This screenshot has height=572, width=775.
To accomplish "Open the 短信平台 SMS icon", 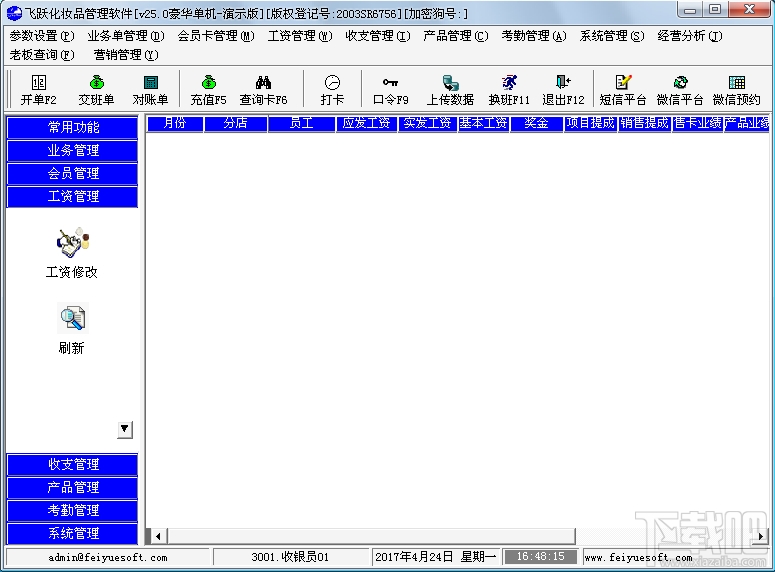I will pyautogui.click(x=623, y=83).
